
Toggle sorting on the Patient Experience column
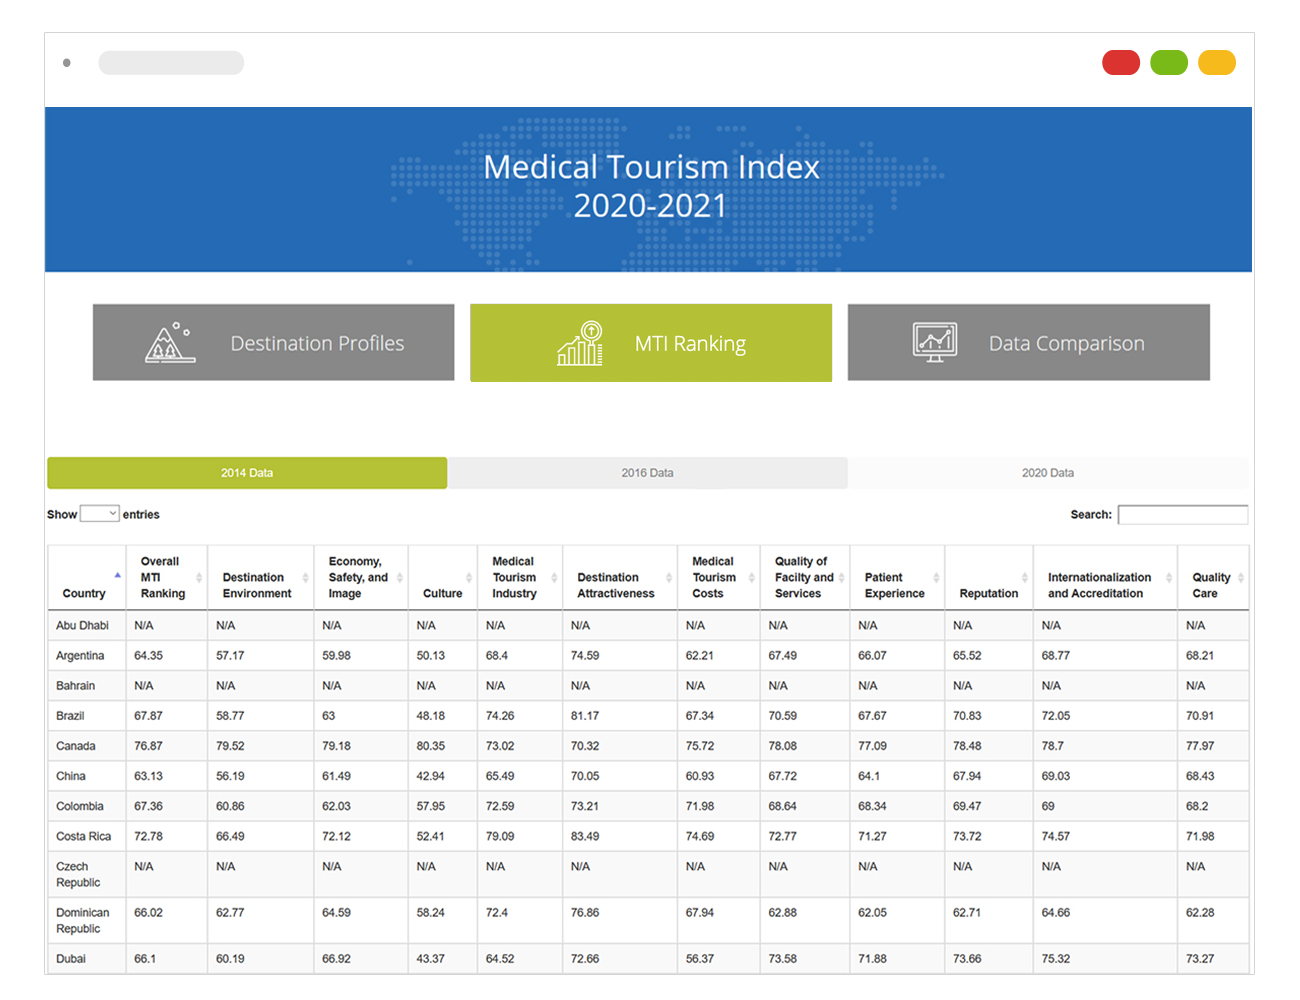(937, 576)
